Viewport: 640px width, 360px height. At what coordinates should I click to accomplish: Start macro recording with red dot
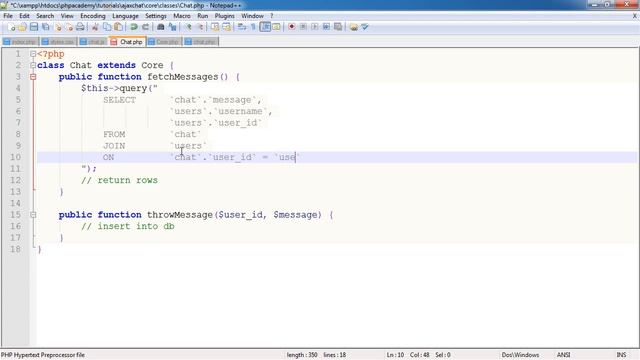tap(291, 27)
